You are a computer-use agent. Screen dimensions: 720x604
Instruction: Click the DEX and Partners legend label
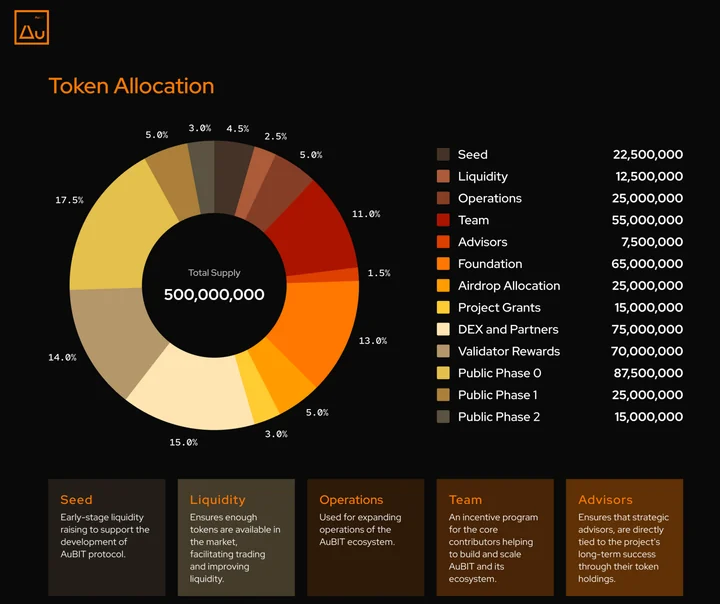tap(508, 329)
